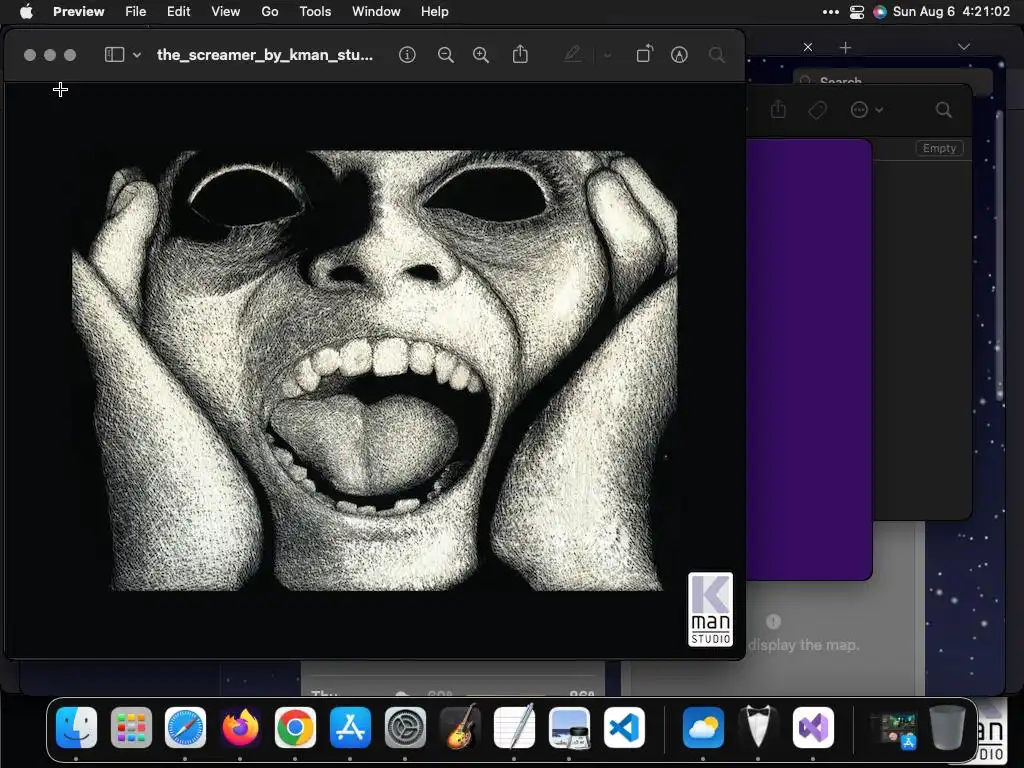
Task: Open the Go menu
Action: [270, 11]
